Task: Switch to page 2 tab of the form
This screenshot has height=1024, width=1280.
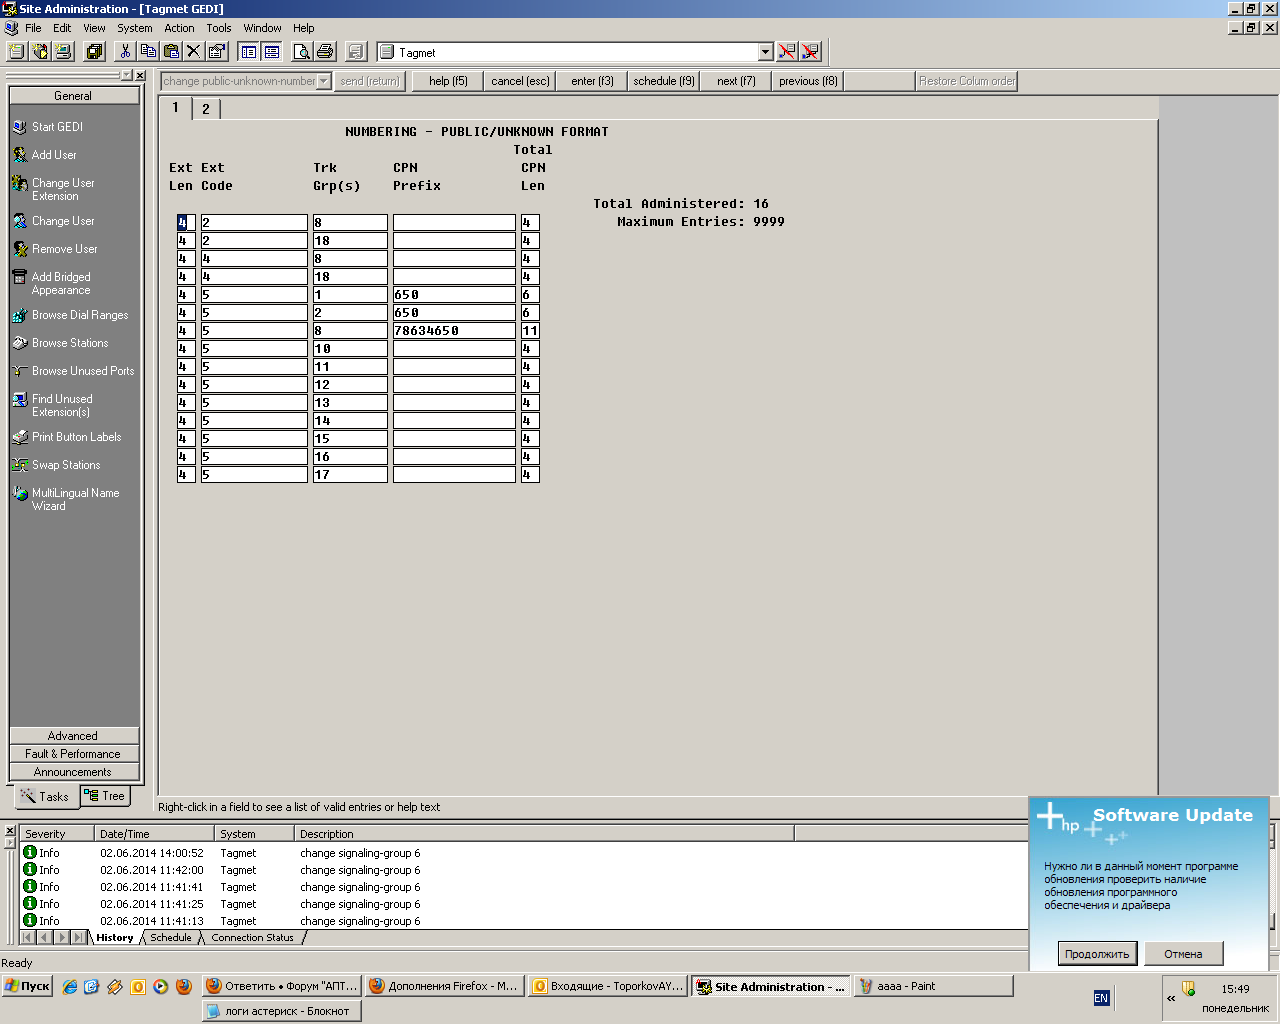Action: point(206,109)
